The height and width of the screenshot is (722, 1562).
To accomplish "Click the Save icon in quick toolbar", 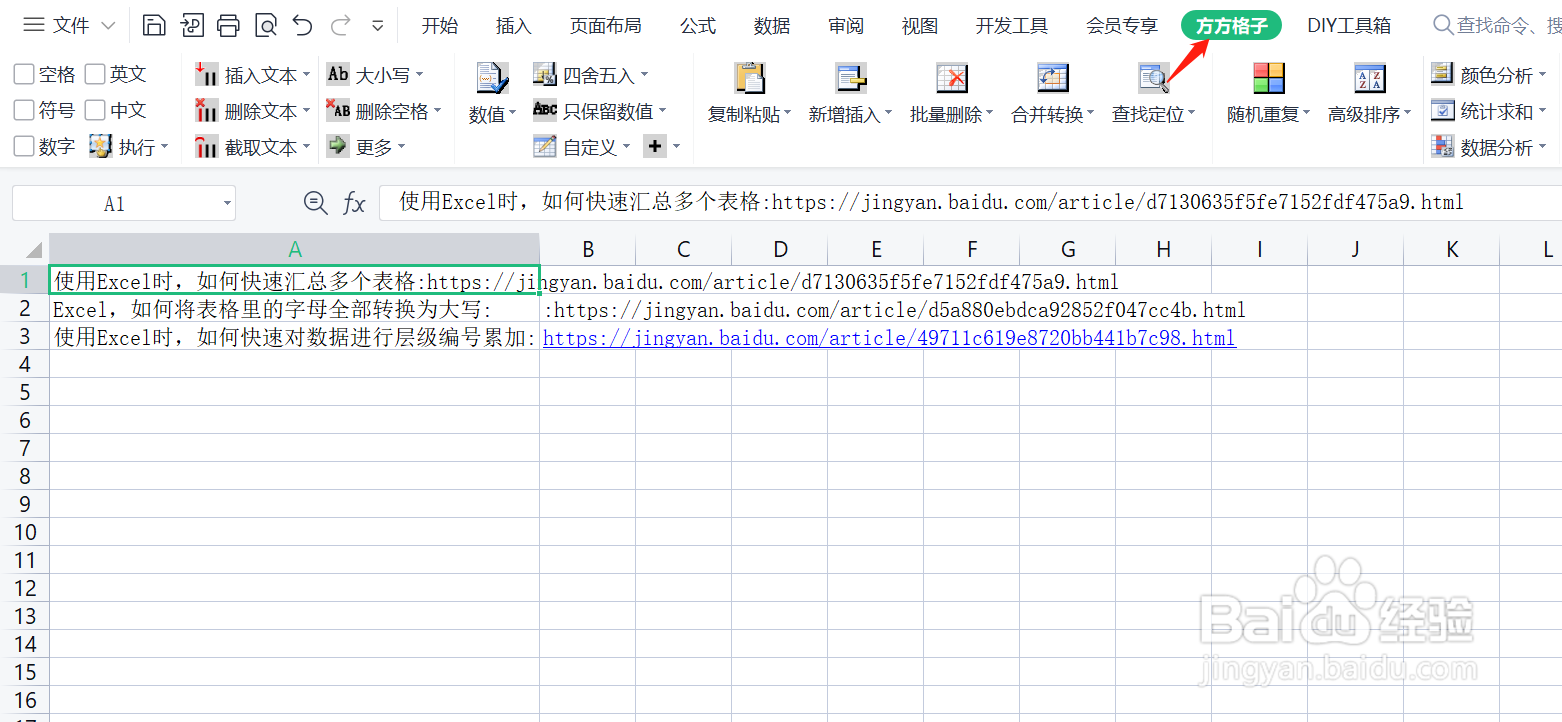I will 153,26.
